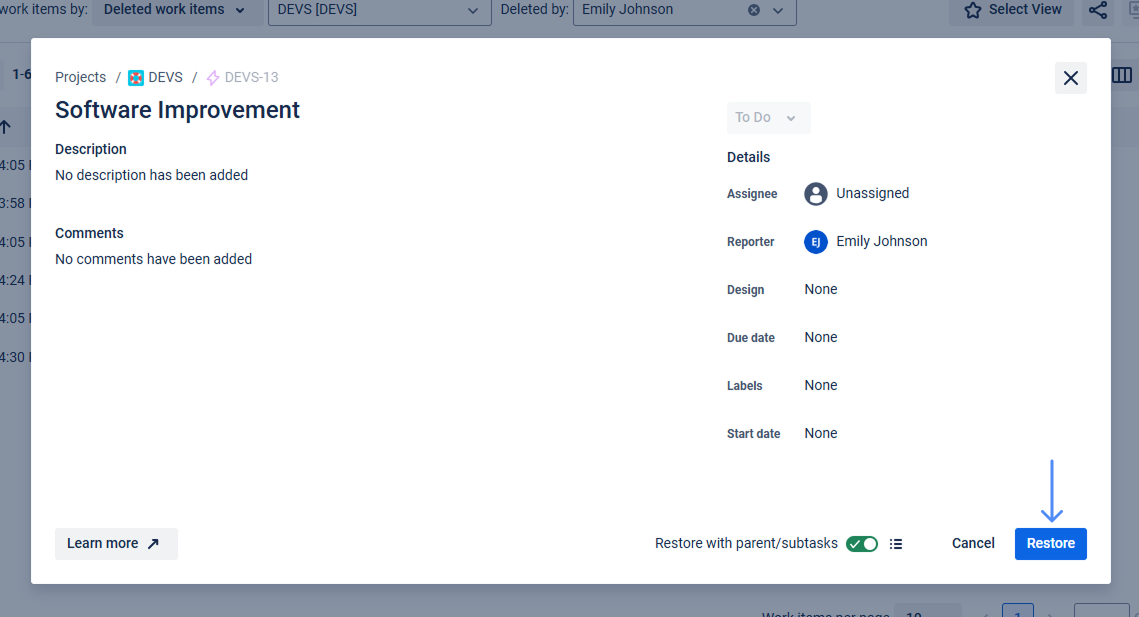This screenshot has height=617, width=1139.
Task: Click the DEVS-13 epic lightning icon
Action: [212, 78]
